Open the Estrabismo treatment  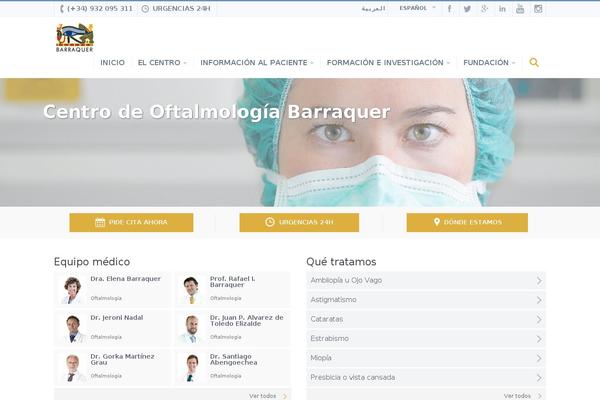(426, 339)
